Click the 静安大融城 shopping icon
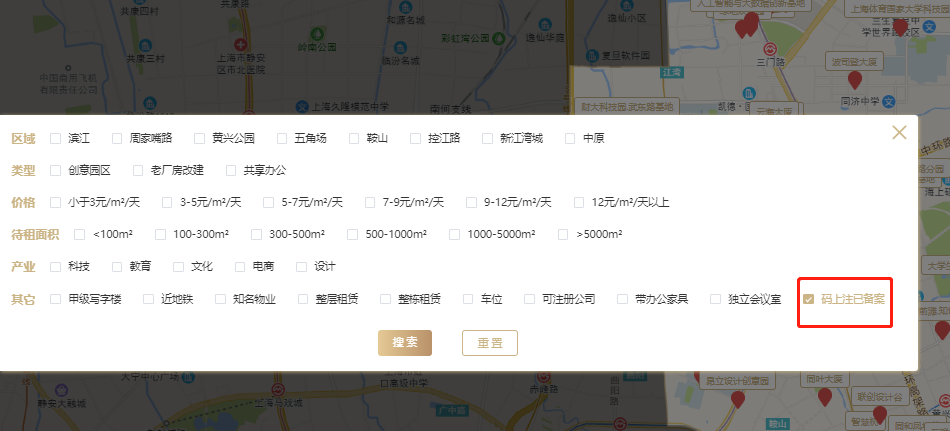This screenshot has width=950, height=431. coord(61,390)
